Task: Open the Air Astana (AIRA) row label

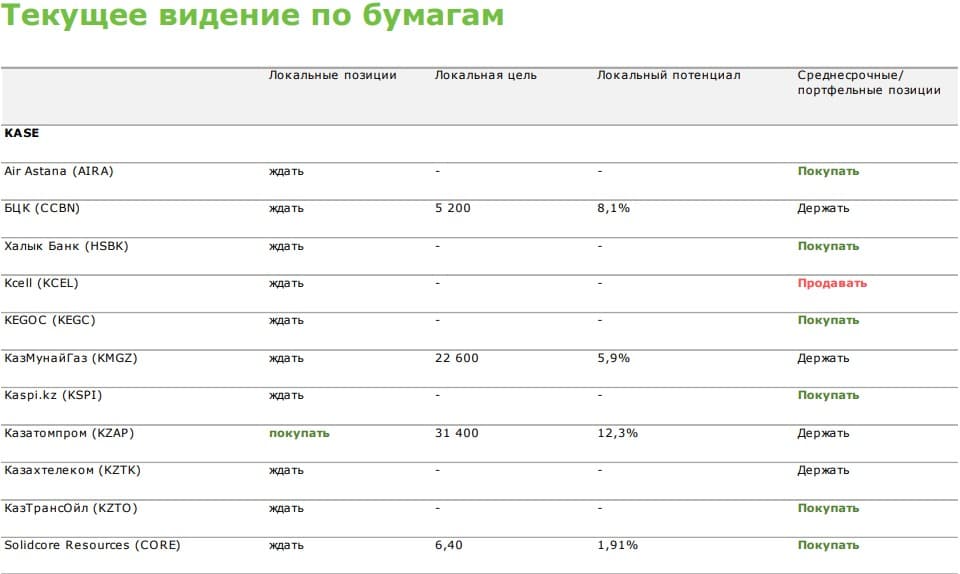Action: pos(59,171)
